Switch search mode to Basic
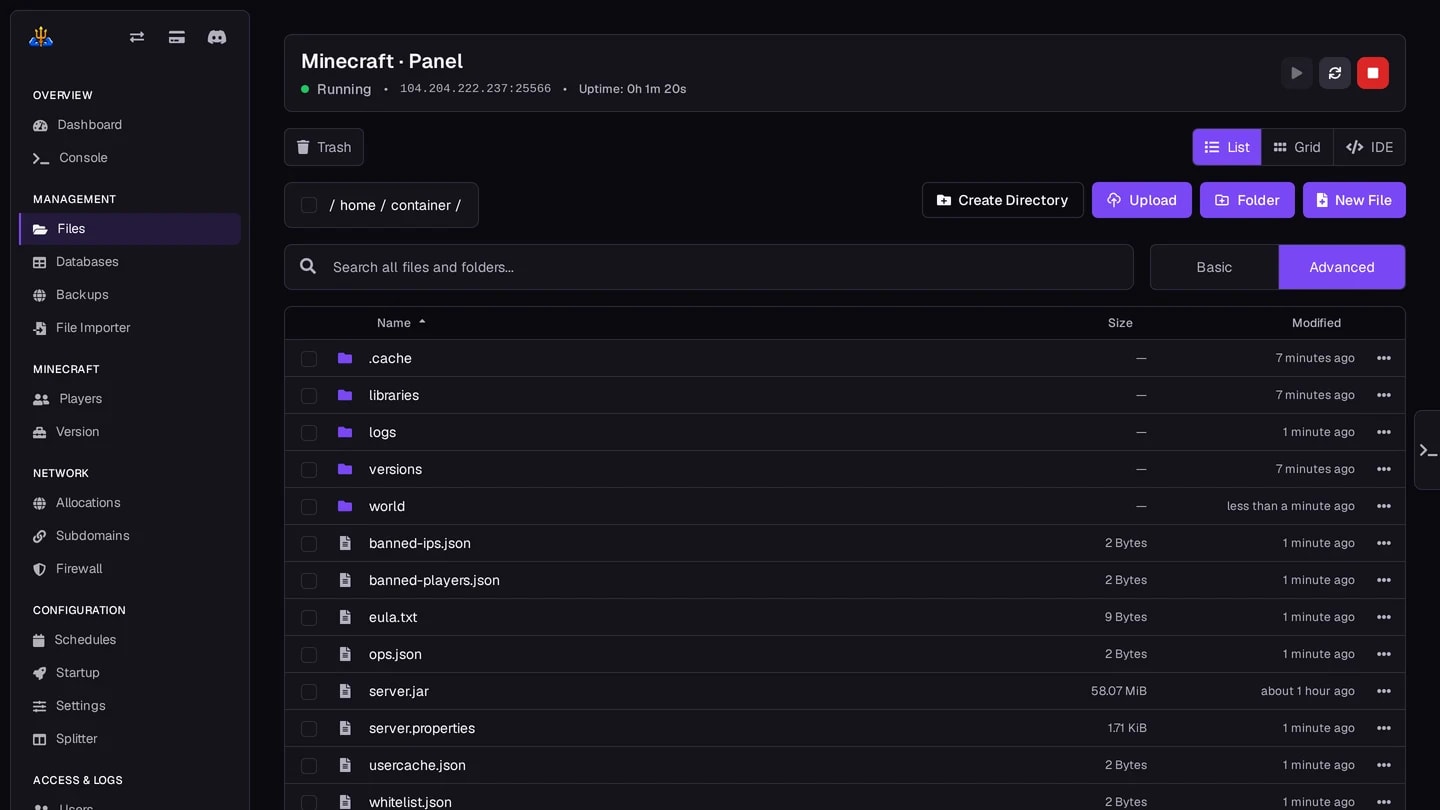 (x=1214, y=267)
